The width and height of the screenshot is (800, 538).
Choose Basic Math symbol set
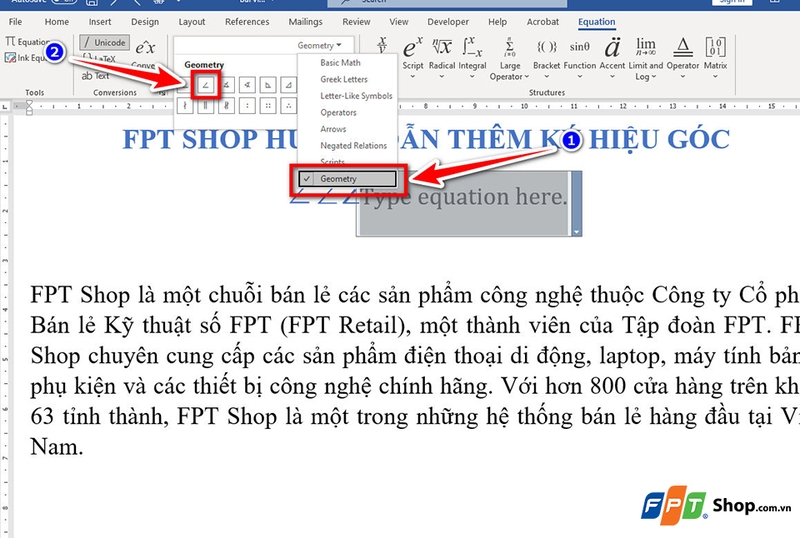(x=340, y=62)
